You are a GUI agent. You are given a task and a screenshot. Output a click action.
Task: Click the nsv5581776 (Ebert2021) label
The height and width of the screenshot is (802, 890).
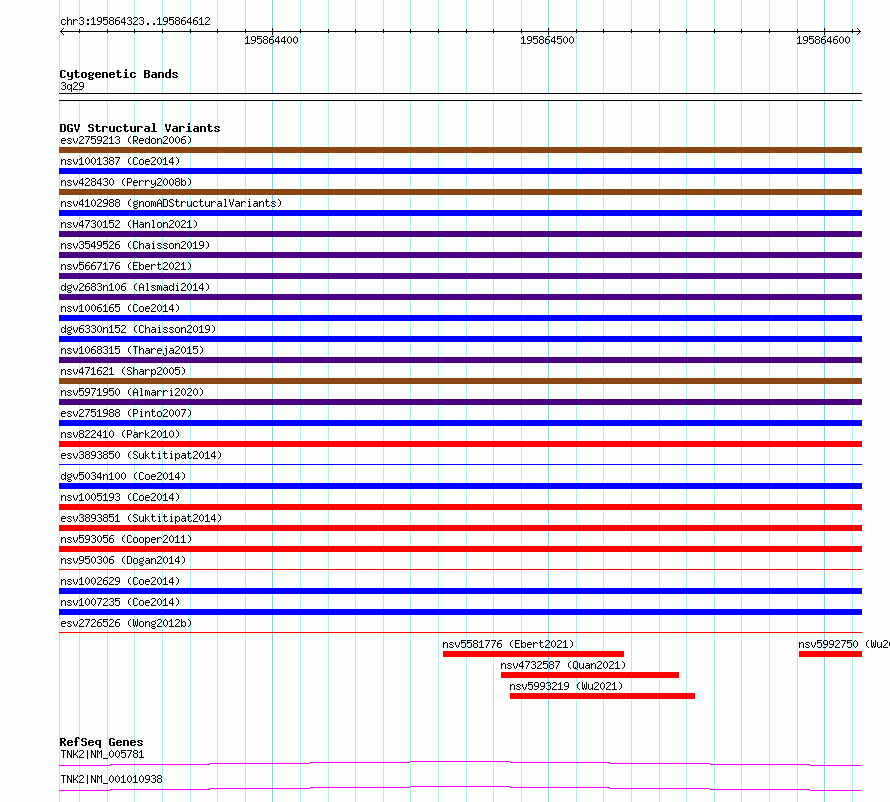coord(508,644)
